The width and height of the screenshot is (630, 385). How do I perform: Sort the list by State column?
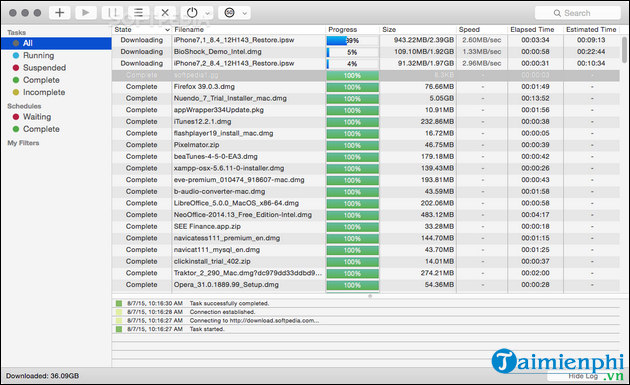click(141, 29)
